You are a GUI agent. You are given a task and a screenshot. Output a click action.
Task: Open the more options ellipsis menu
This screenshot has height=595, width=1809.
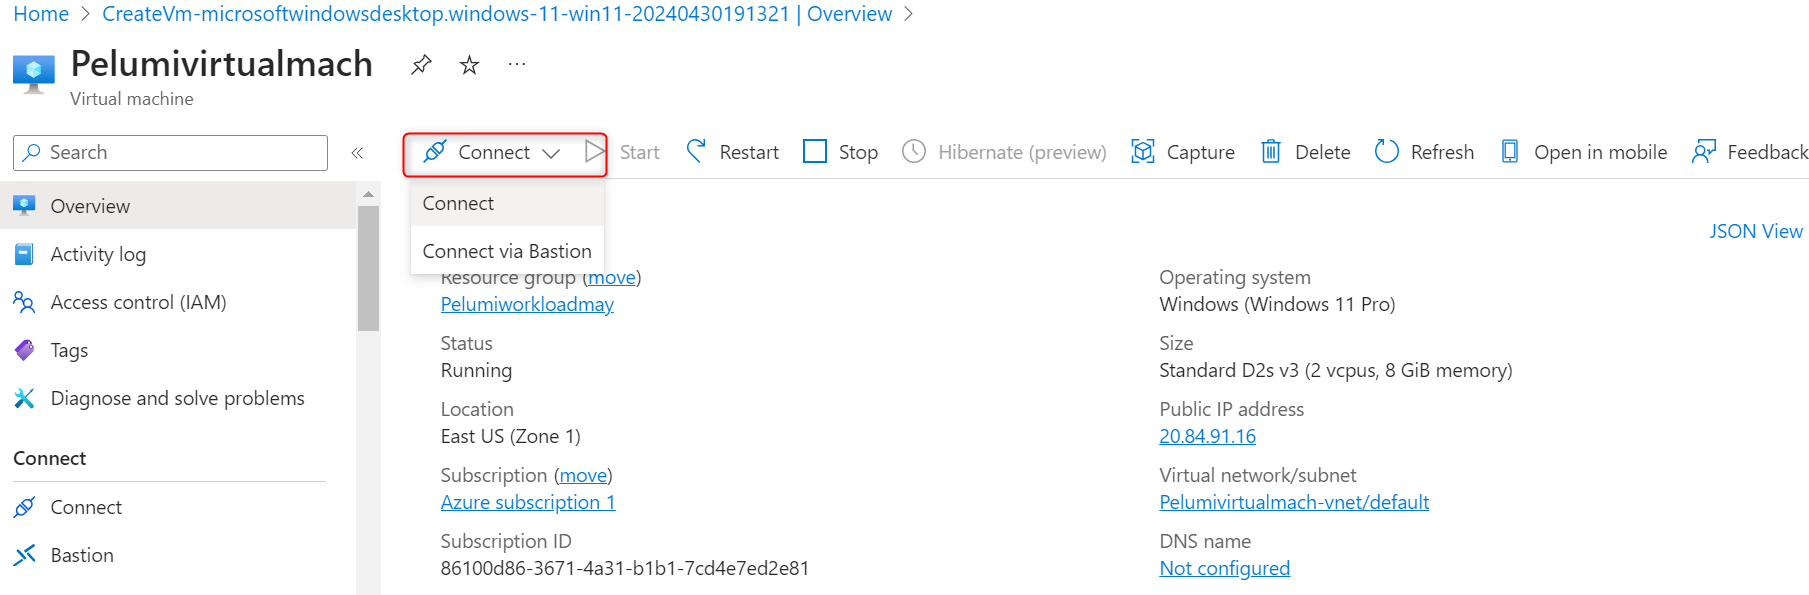click(516, 65)
